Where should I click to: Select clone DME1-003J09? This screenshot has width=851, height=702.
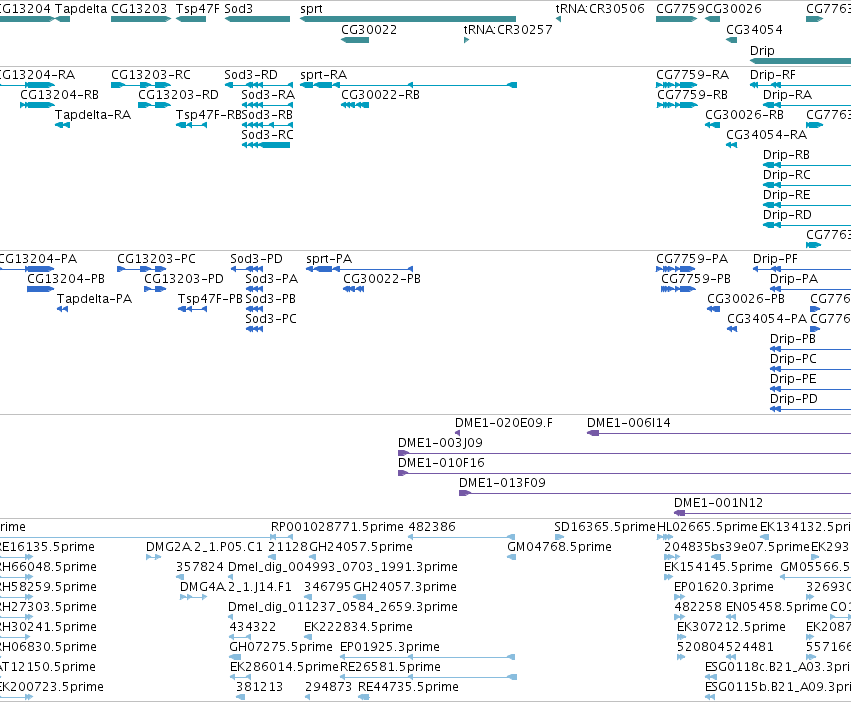pyautogui.click(x=440, y=443)
